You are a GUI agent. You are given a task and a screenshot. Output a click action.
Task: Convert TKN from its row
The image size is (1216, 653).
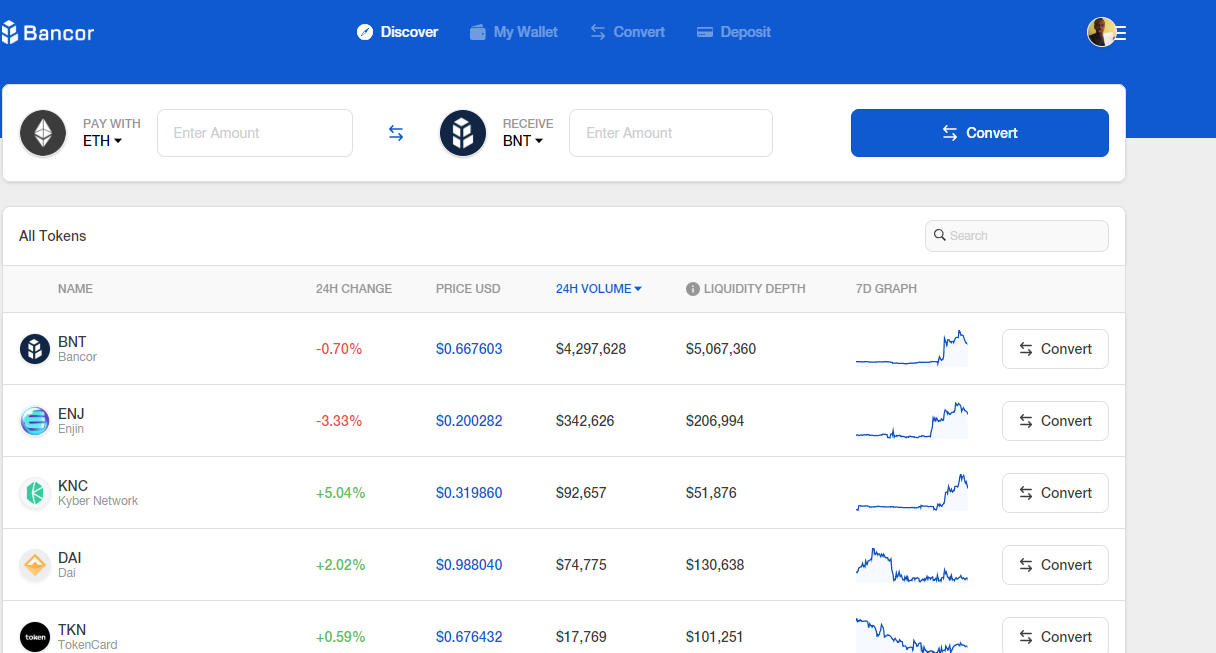(x=1055, y=635)
